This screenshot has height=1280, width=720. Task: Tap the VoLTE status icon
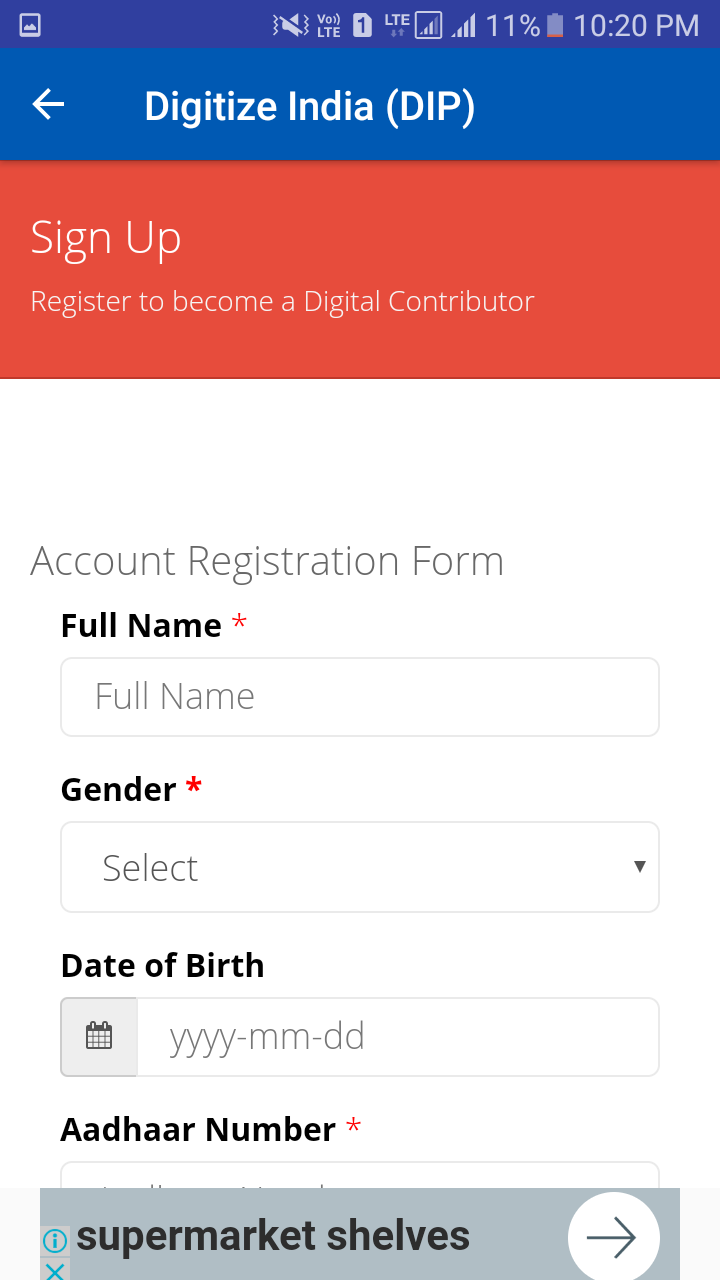coord(328,25)
